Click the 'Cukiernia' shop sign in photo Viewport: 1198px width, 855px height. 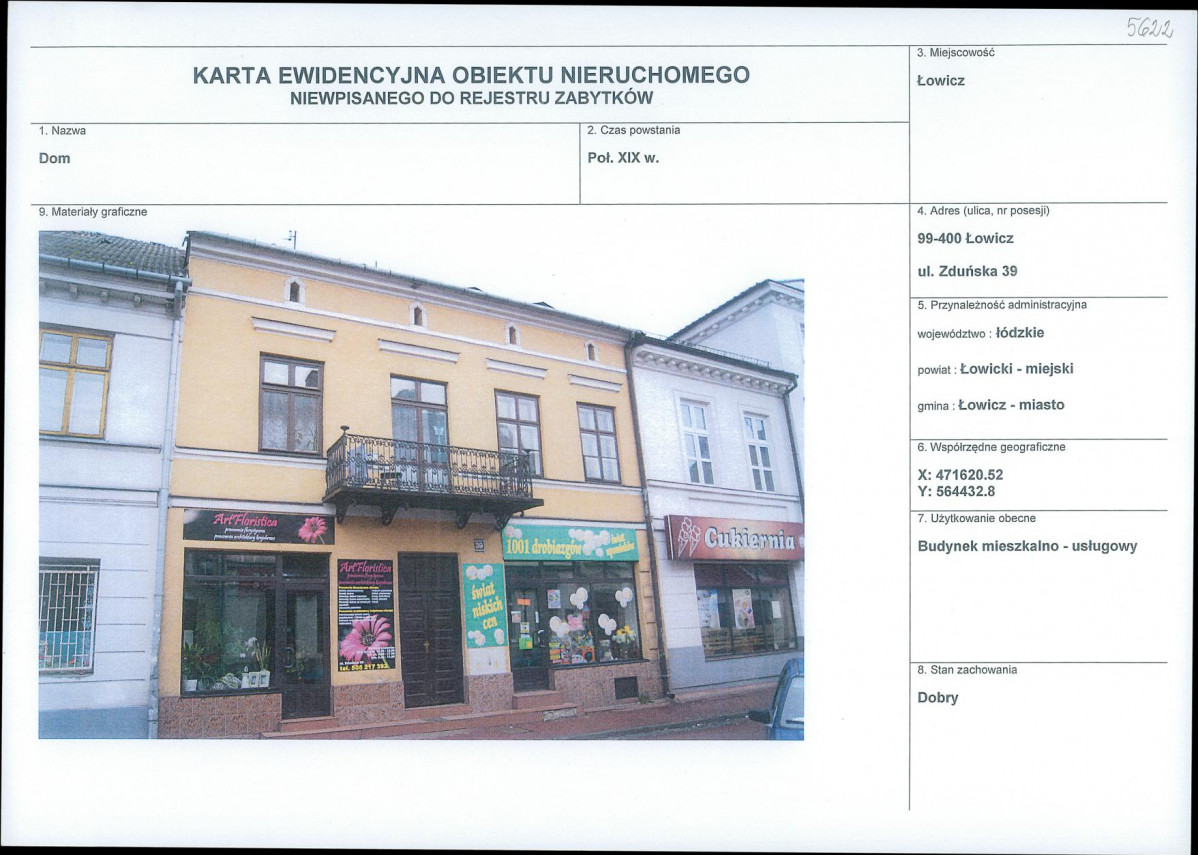pyautogui.click(x=734, y=539)
